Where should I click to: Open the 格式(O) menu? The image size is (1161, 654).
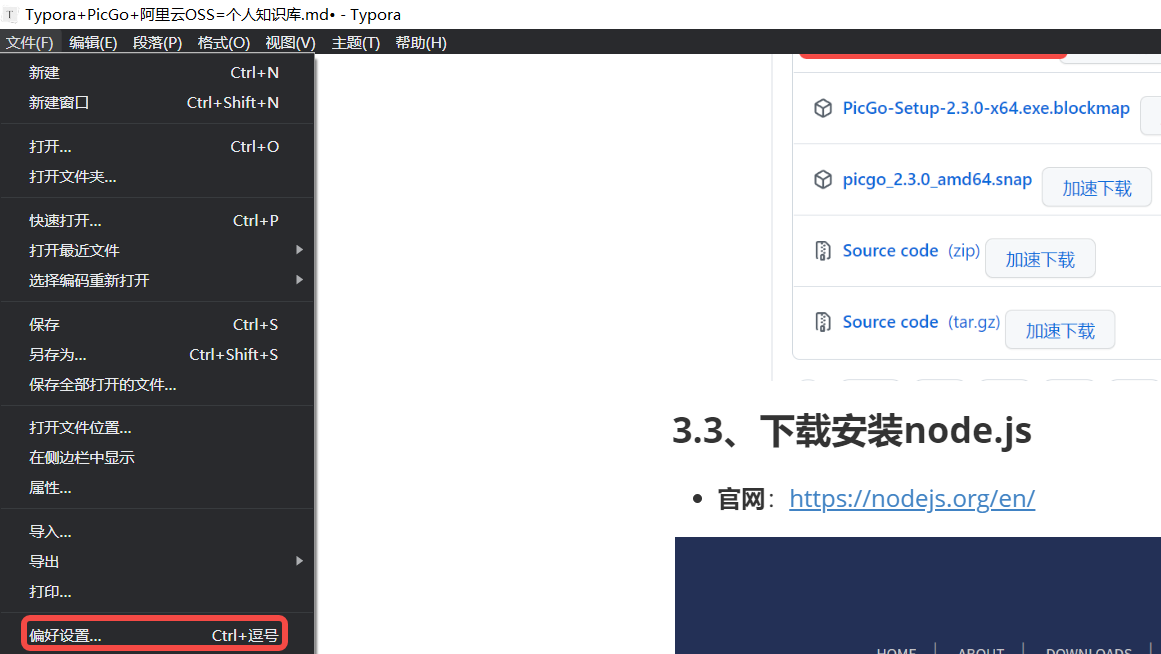coord(224,43)
